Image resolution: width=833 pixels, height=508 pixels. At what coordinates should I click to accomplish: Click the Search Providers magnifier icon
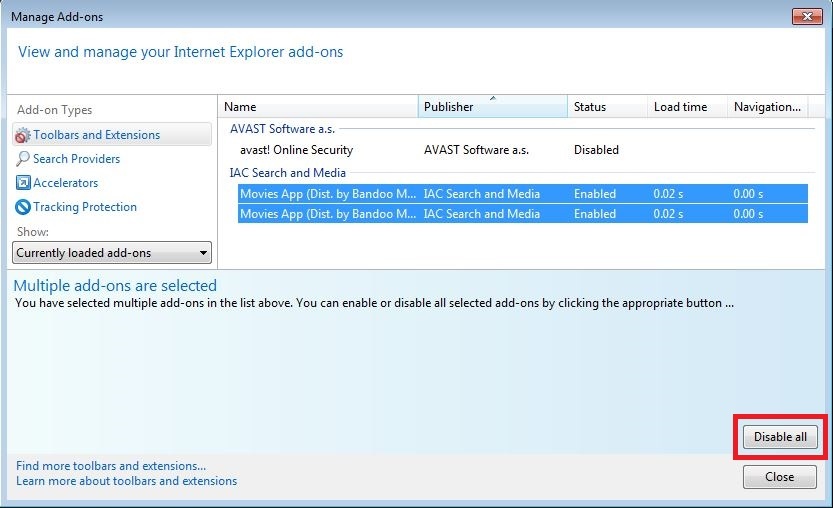[22, 159]
